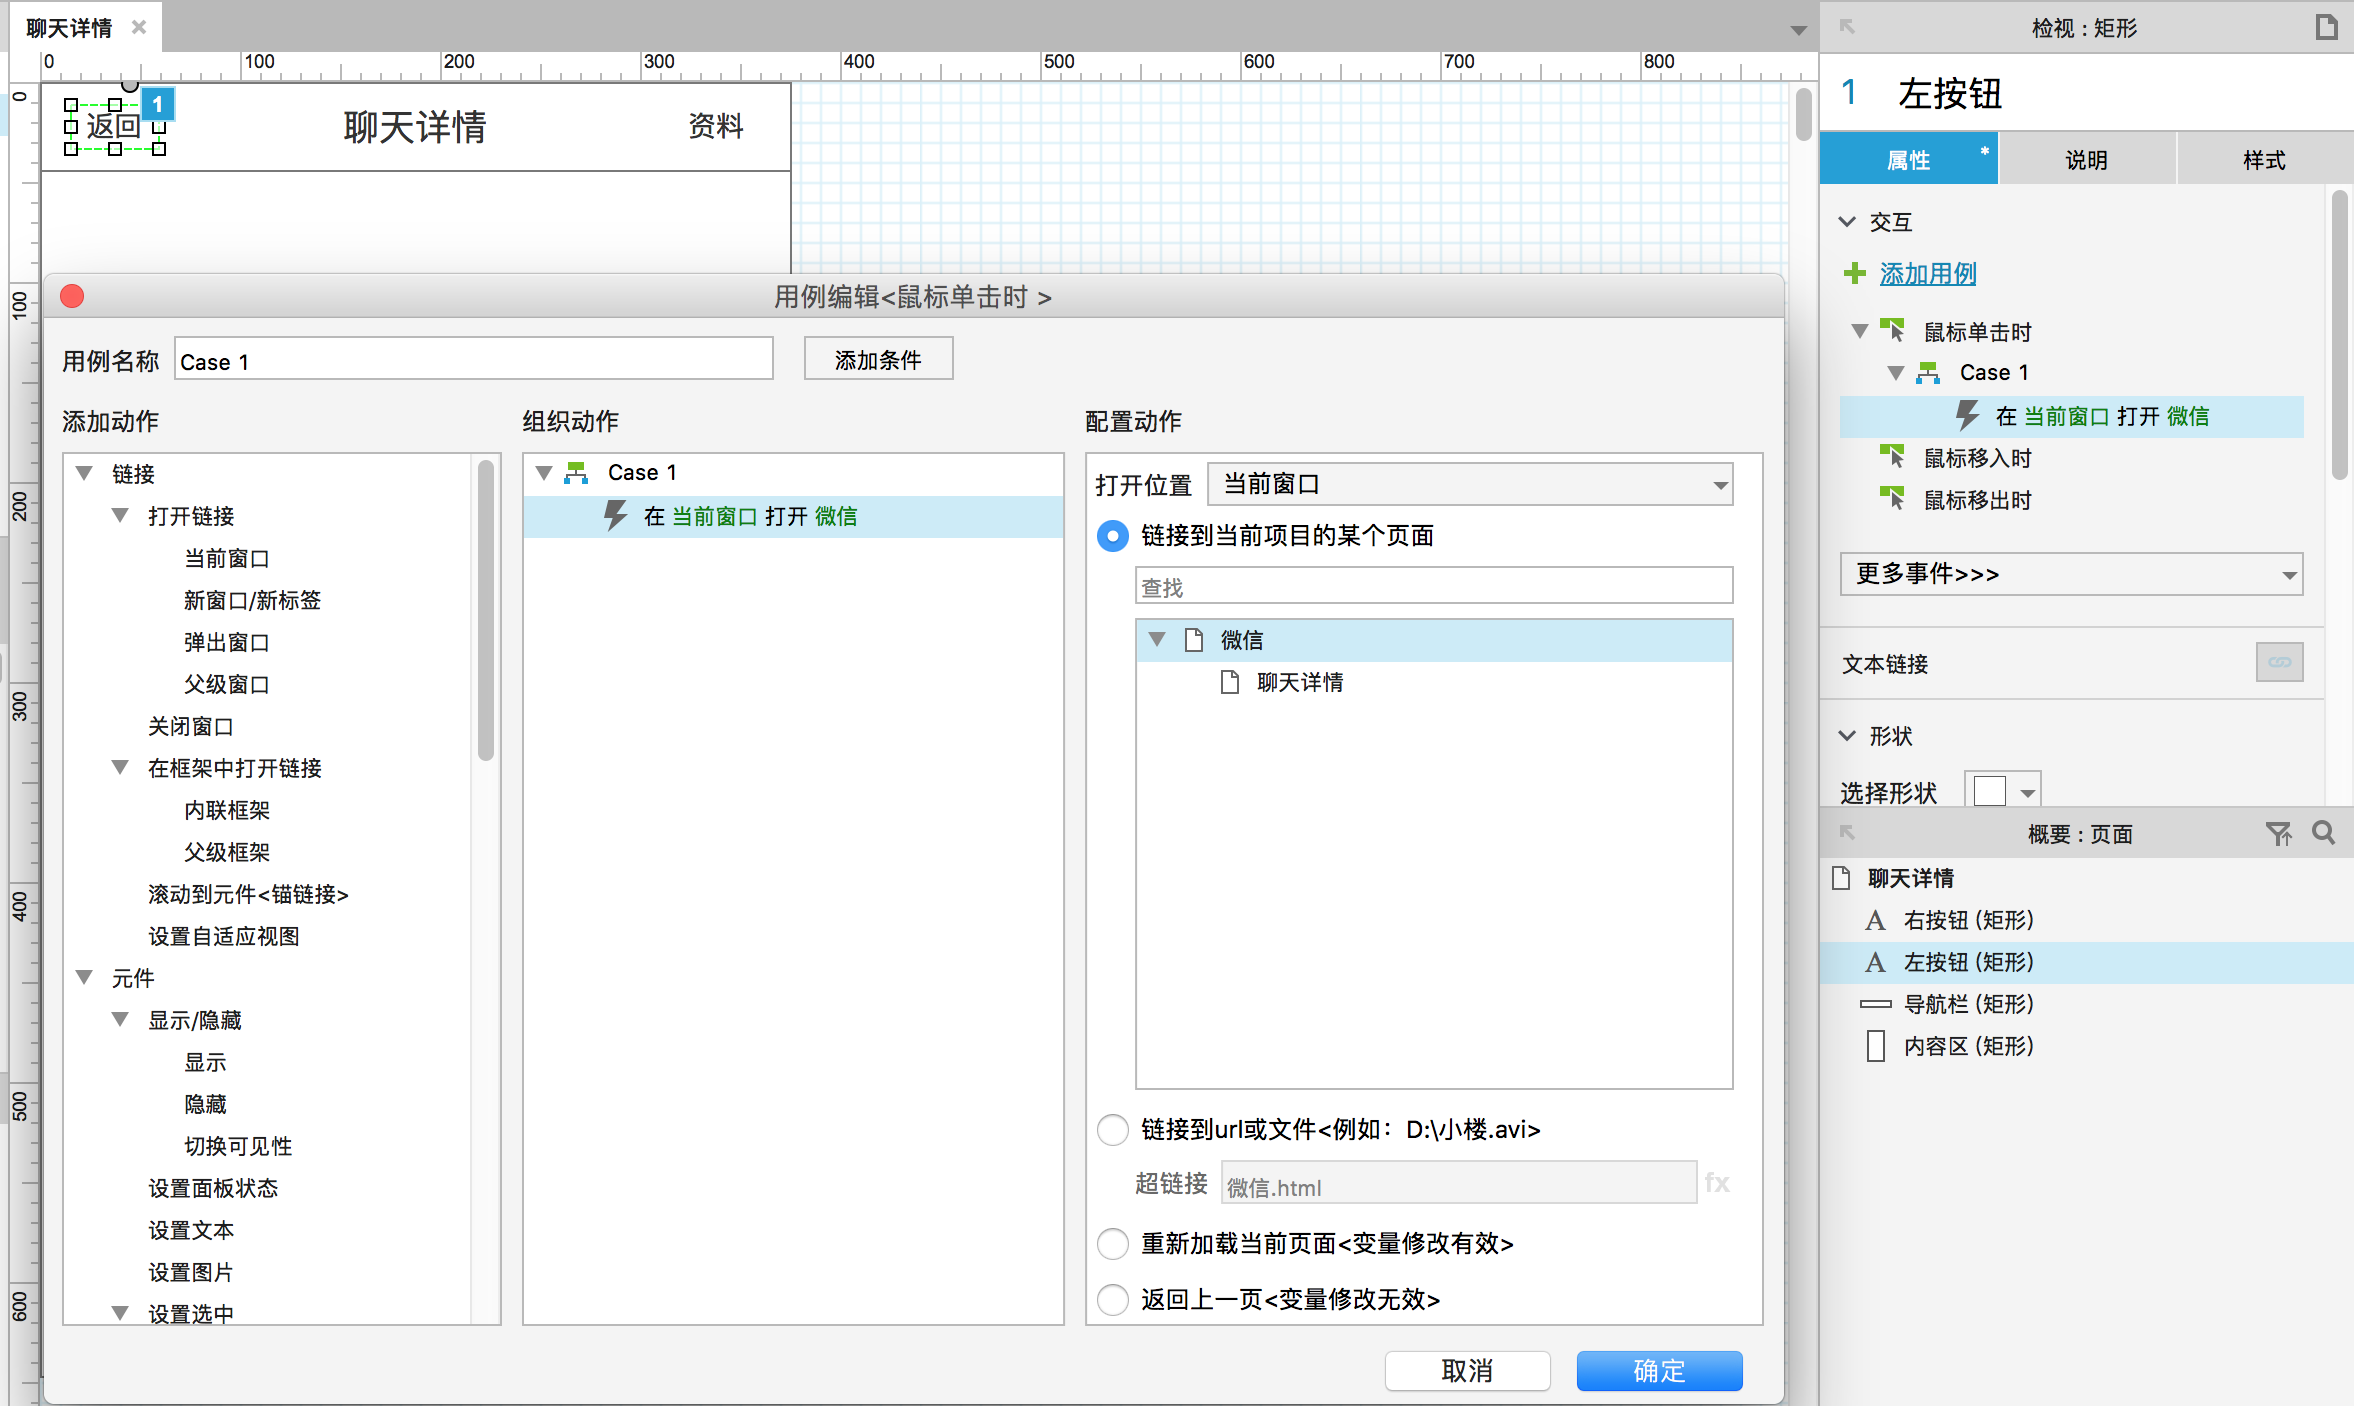Click the text link chain icon
The image size is (2354, 1406).
(x=2279, y=662)
